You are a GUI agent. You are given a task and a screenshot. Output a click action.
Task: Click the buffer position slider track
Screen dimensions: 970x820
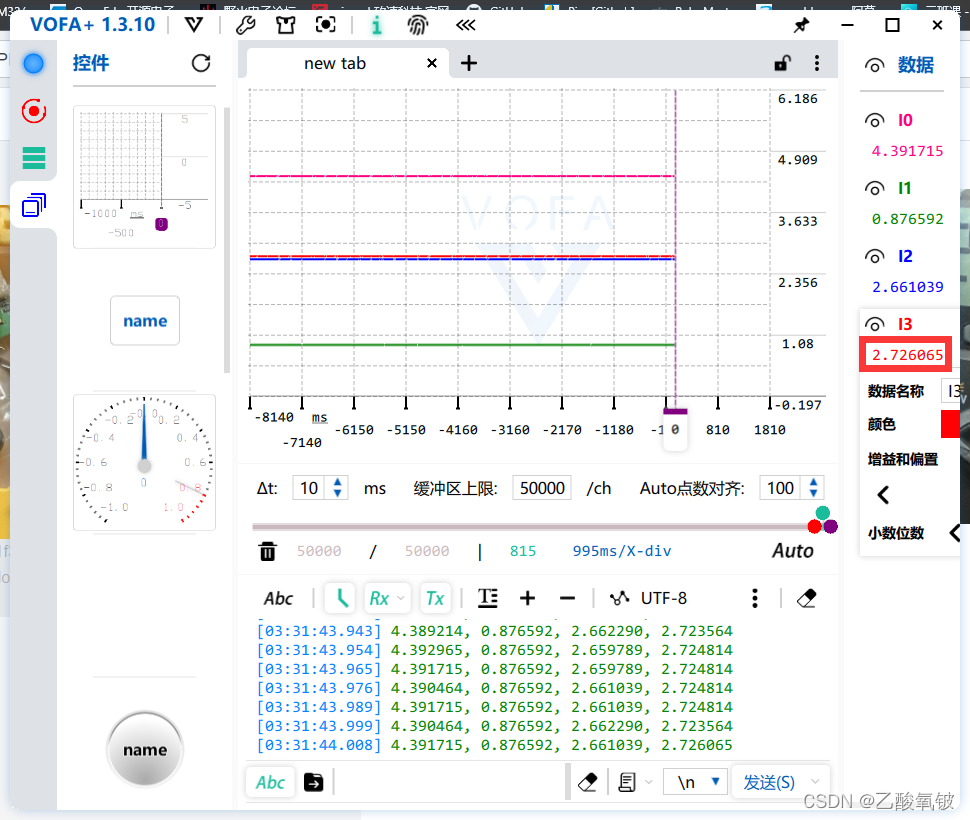click(531, 527)
